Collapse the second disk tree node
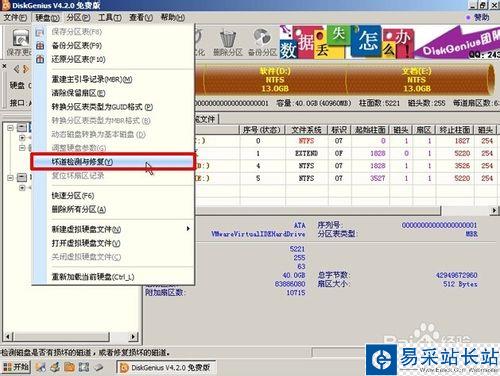500x376 pixels. coord(10,178)
